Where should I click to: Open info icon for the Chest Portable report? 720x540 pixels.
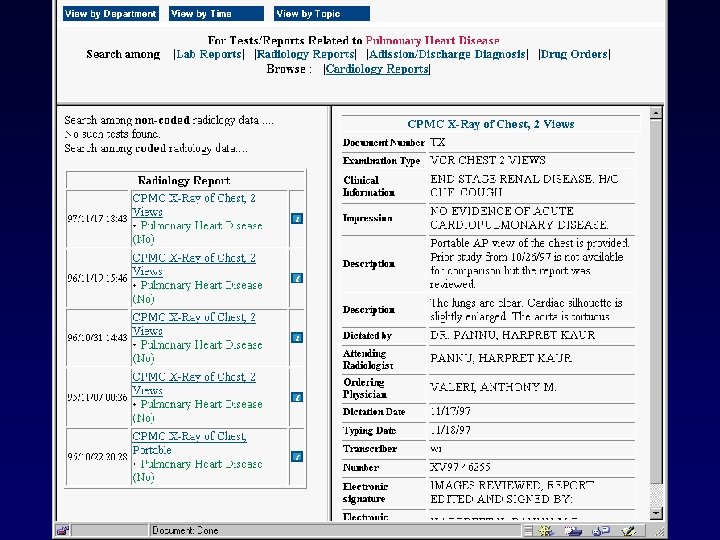point(297,456)
